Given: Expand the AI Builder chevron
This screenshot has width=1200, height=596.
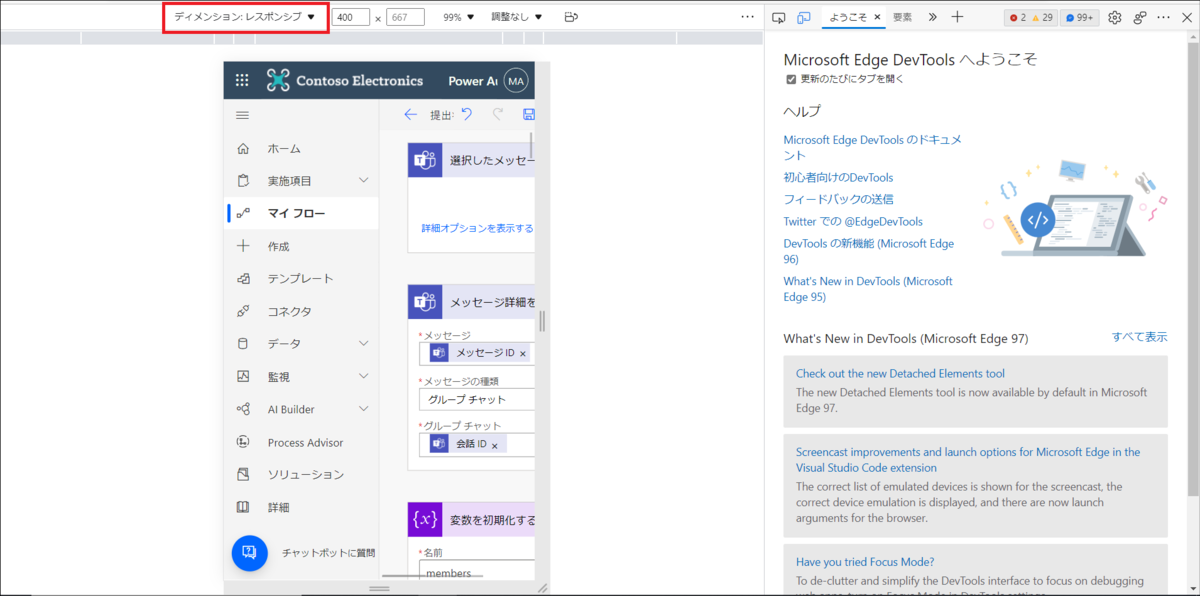Looking at the screenshot, I should click(364, 409).
